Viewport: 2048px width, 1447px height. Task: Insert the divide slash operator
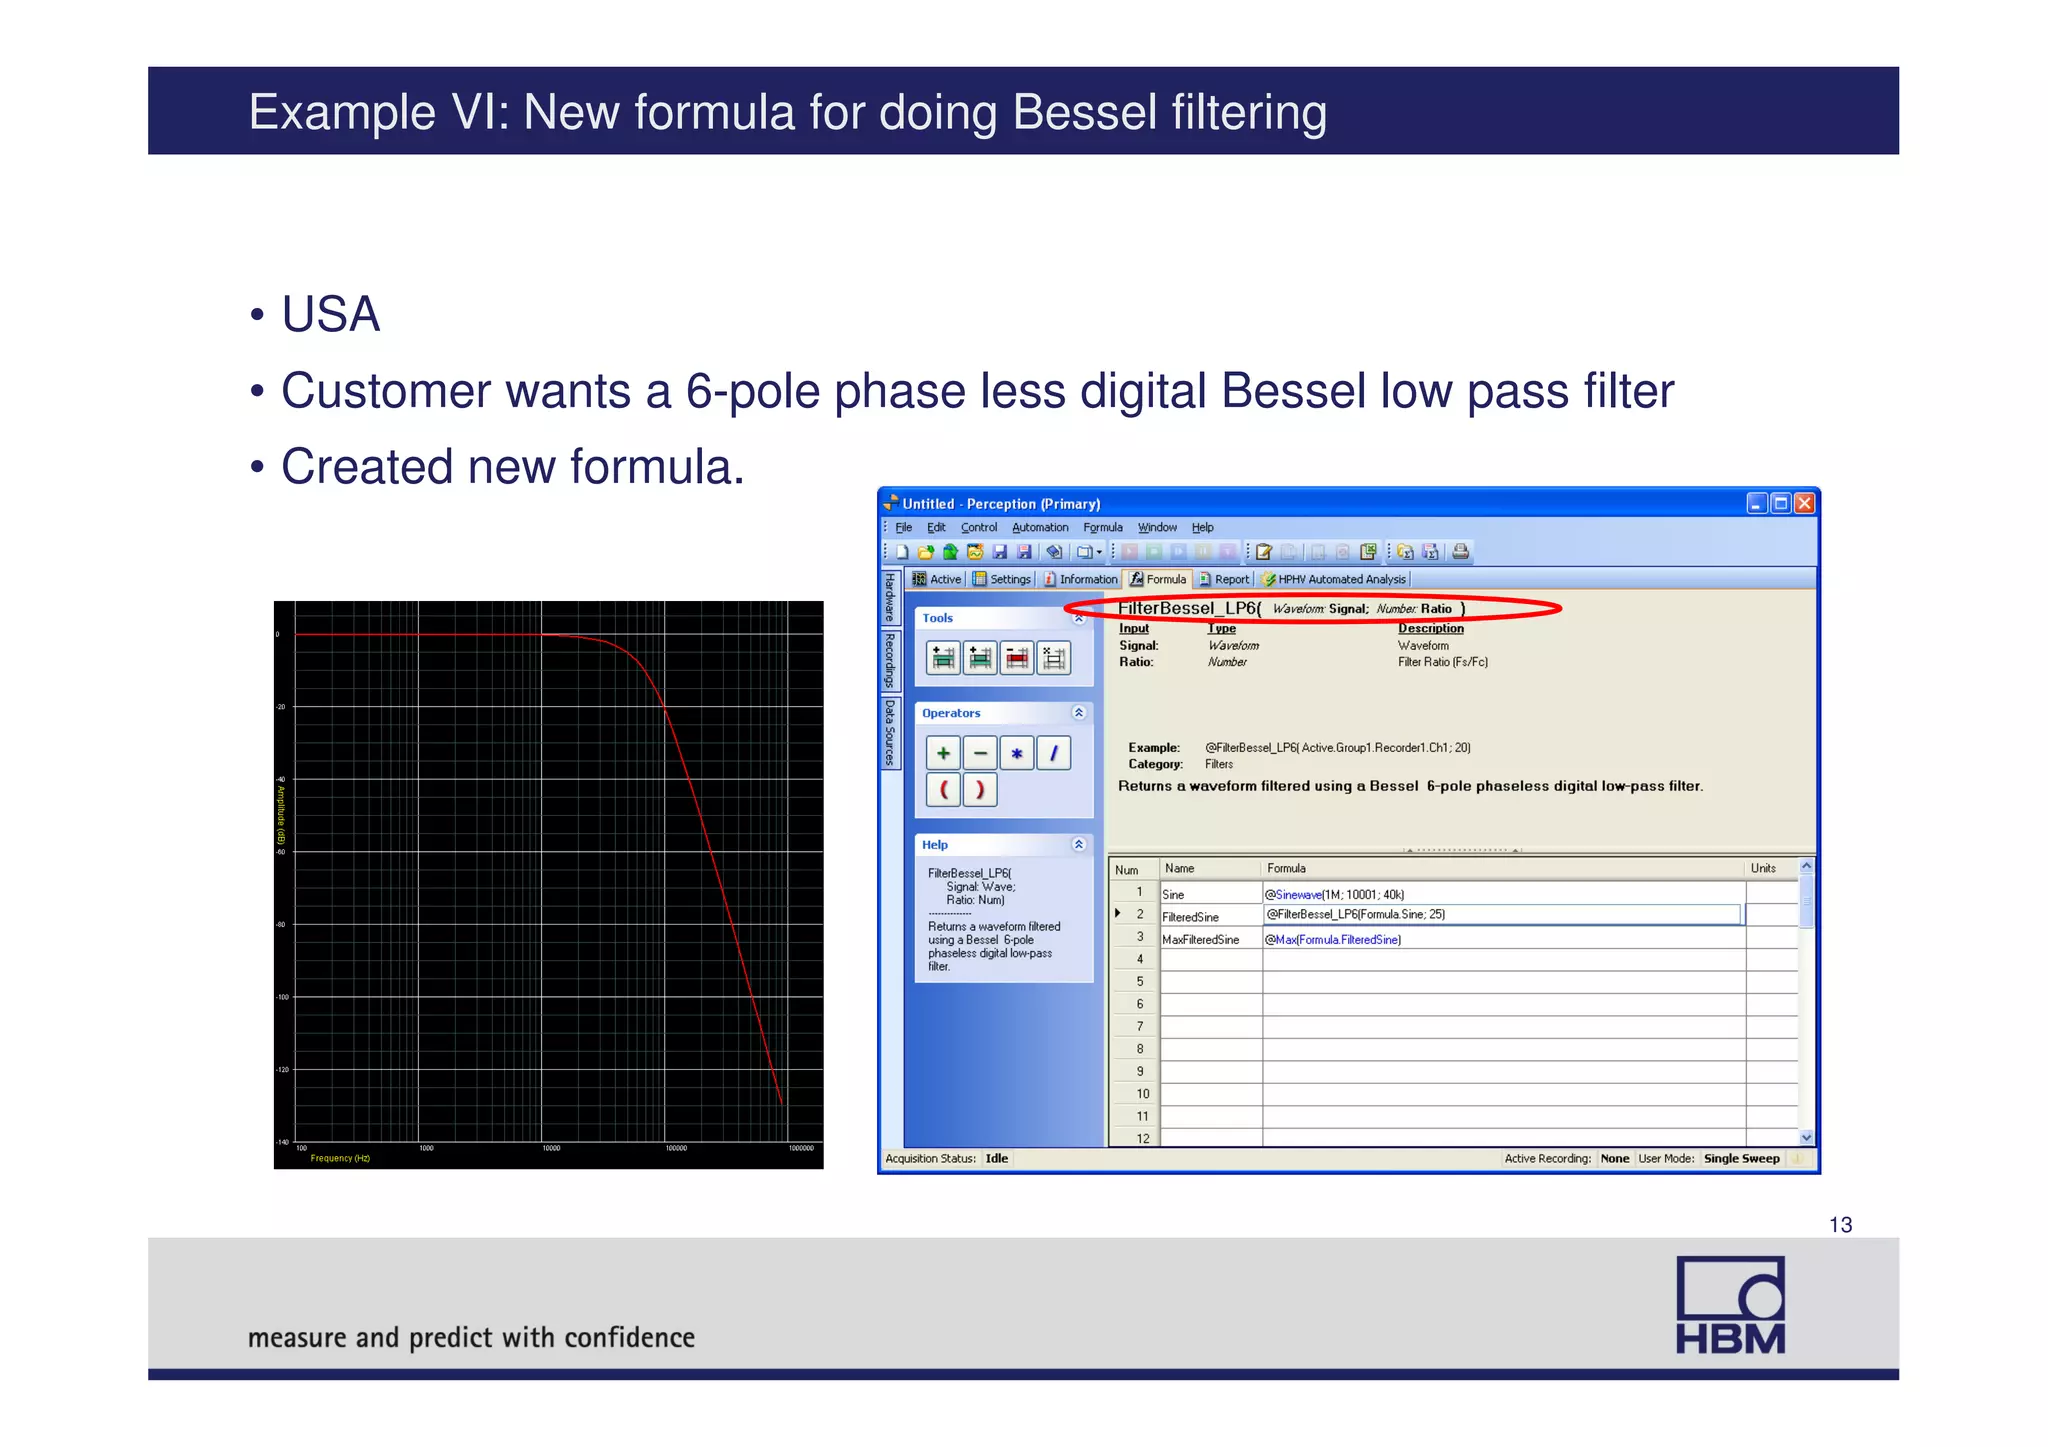coord(1054,753)
